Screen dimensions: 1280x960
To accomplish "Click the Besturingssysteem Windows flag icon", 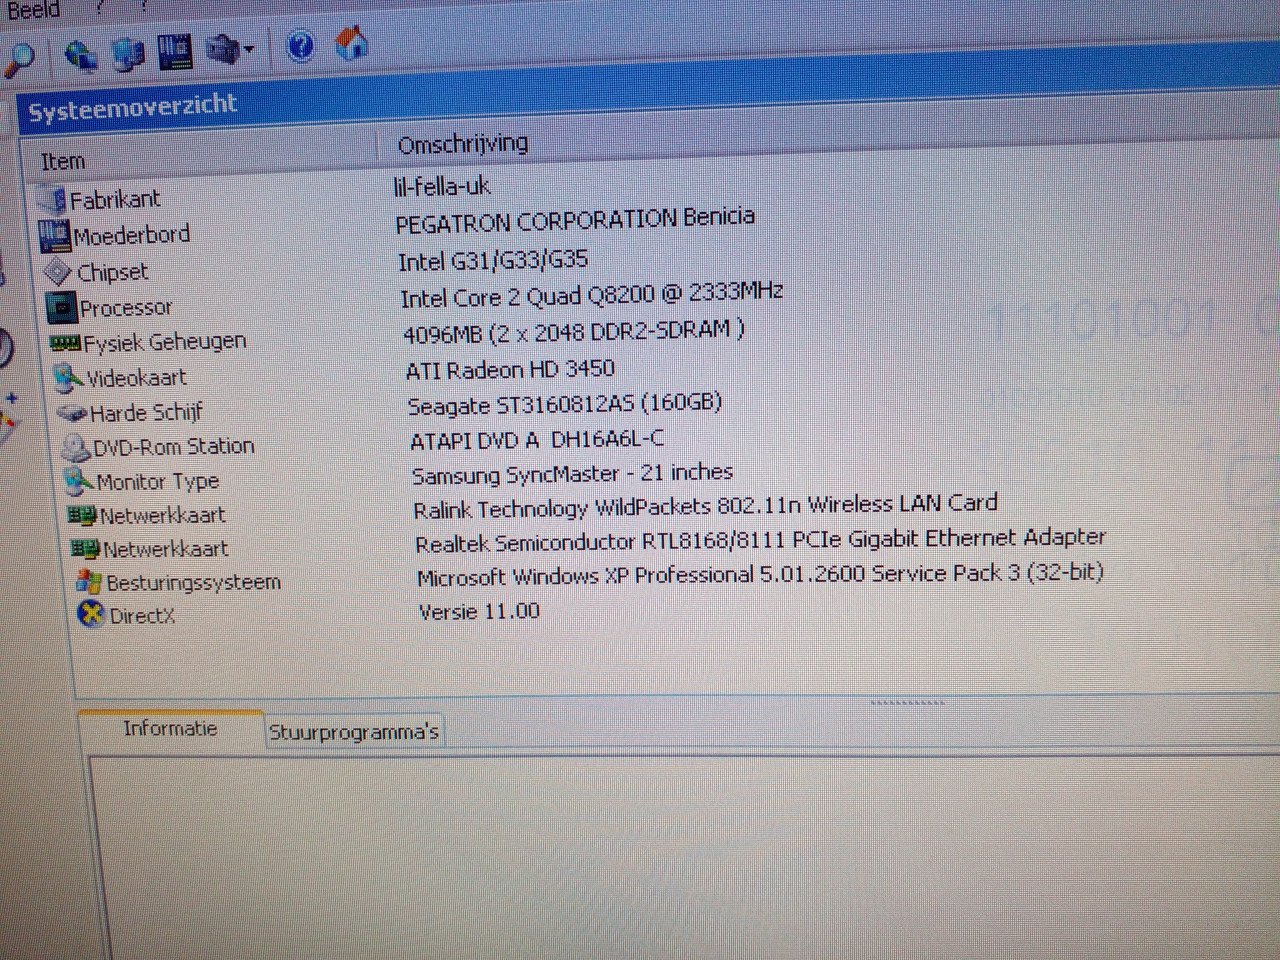I will [x=89, y=582].
